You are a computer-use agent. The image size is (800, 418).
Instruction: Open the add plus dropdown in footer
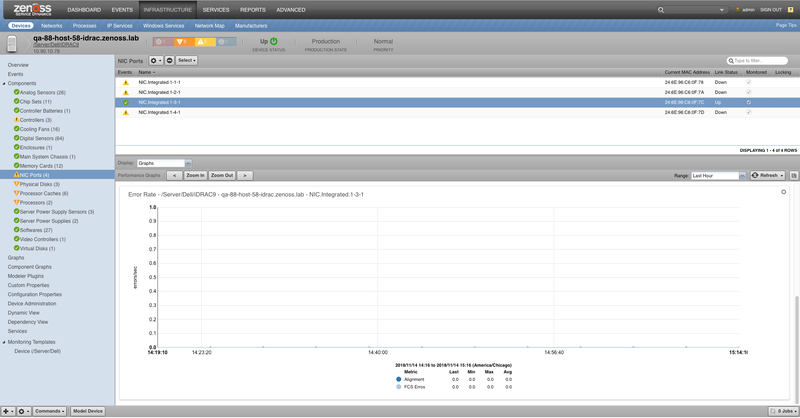(x=8, y=411)
